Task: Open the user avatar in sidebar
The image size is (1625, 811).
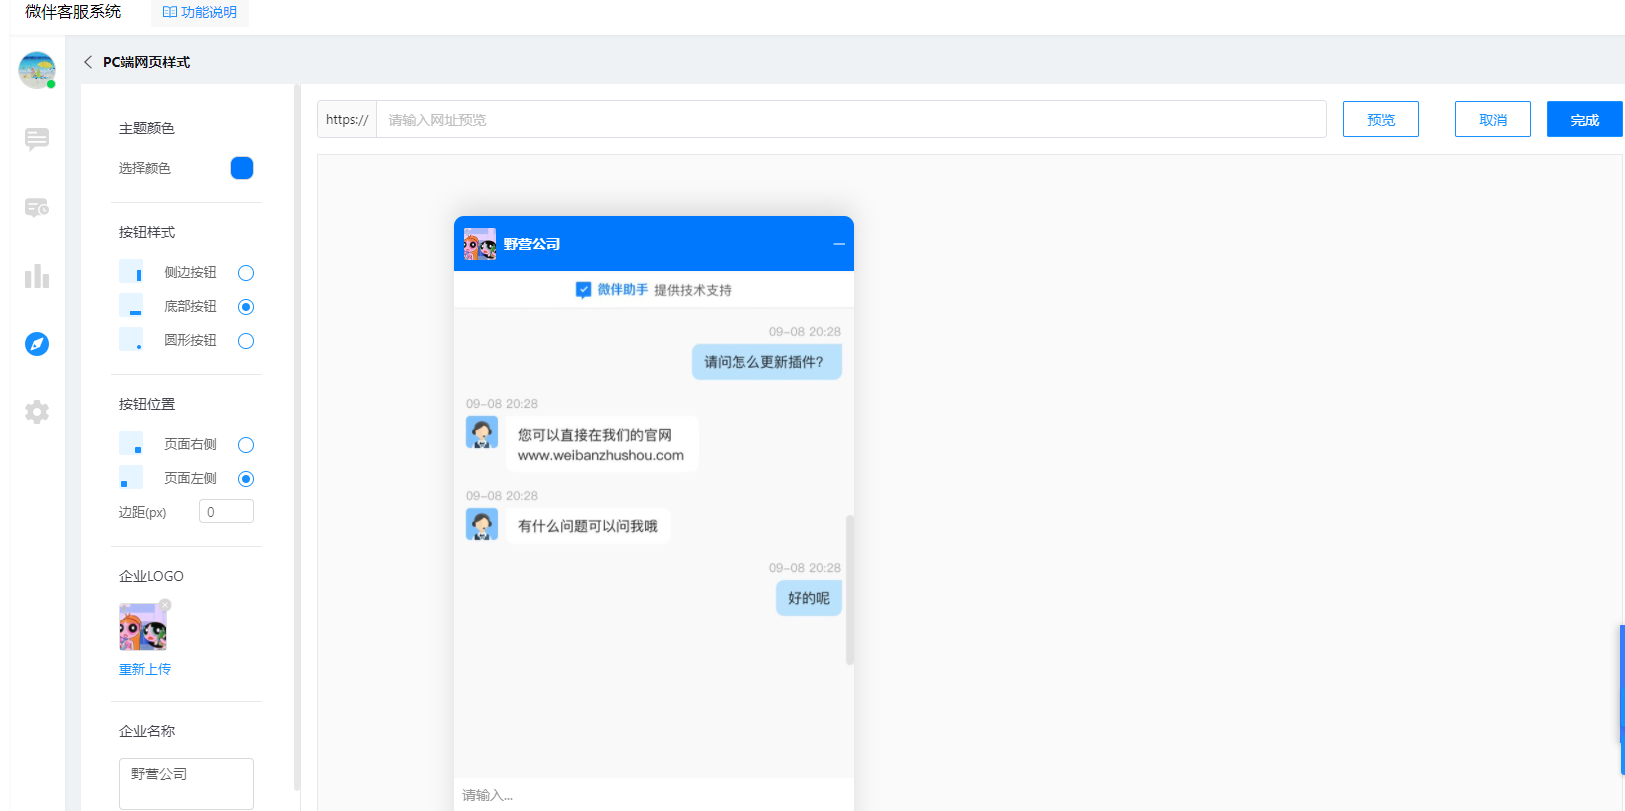Action: coord(37,70)
